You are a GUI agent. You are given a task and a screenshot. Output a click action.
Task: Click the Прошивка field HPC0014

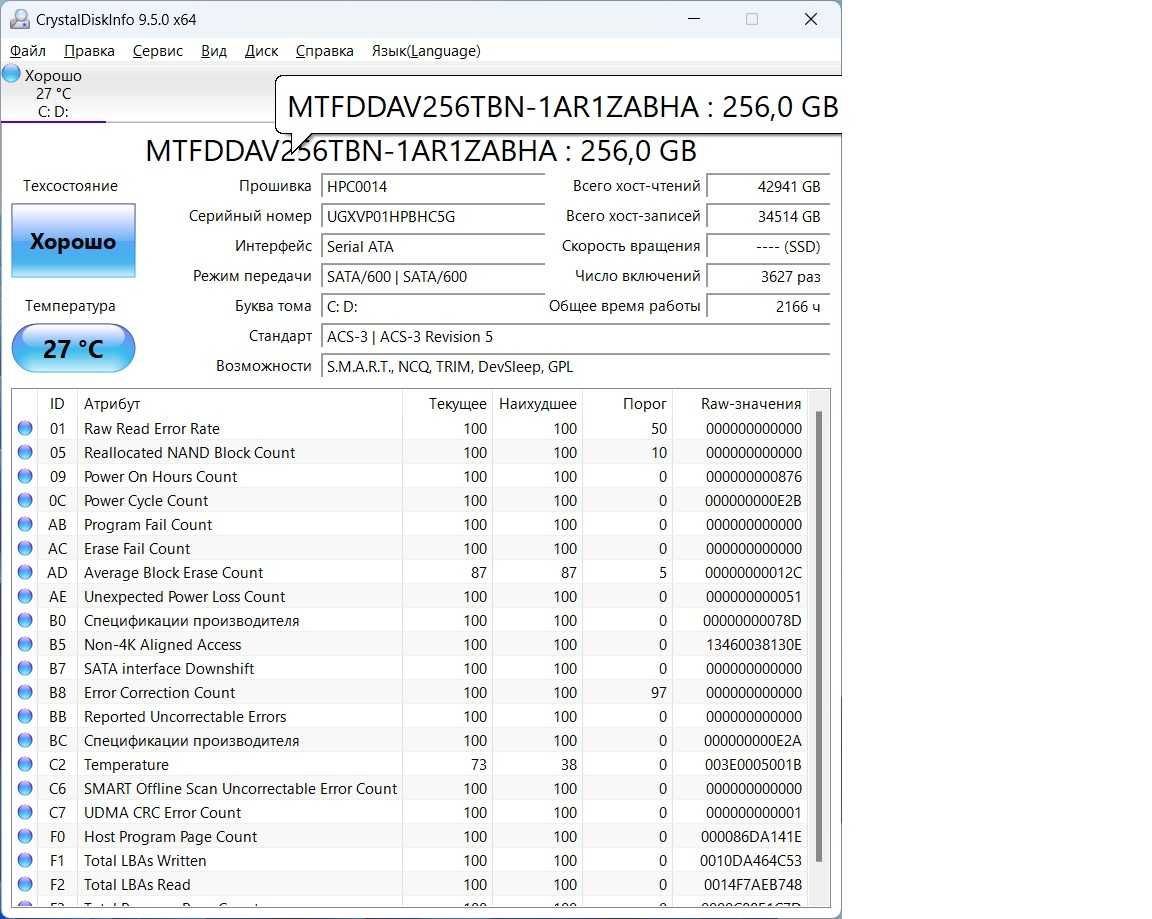433,187
